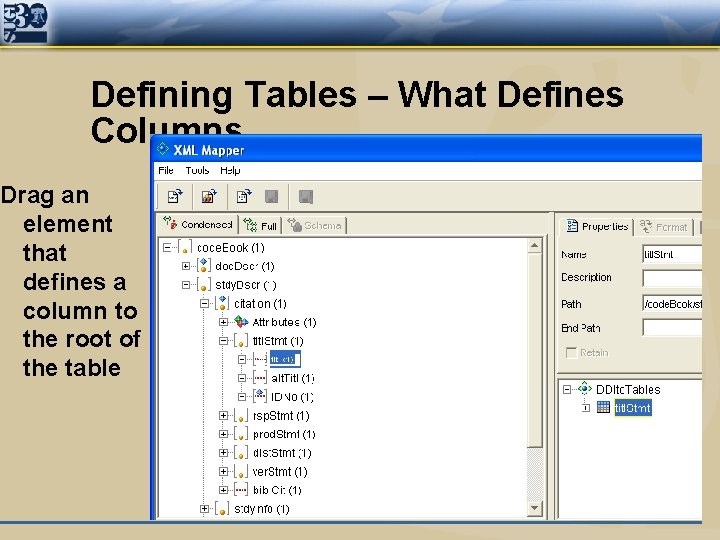Click the second toolbar open-map icon
The image size is (720, 540).
[209, 197]
